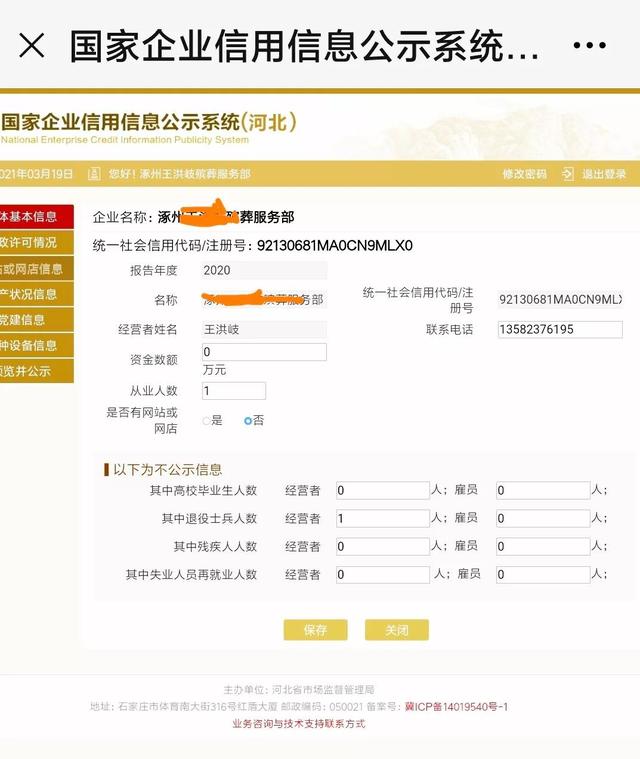Click the date text 2021年03月19日
Viewport: 640px width, 759px height.
point(36,174)
